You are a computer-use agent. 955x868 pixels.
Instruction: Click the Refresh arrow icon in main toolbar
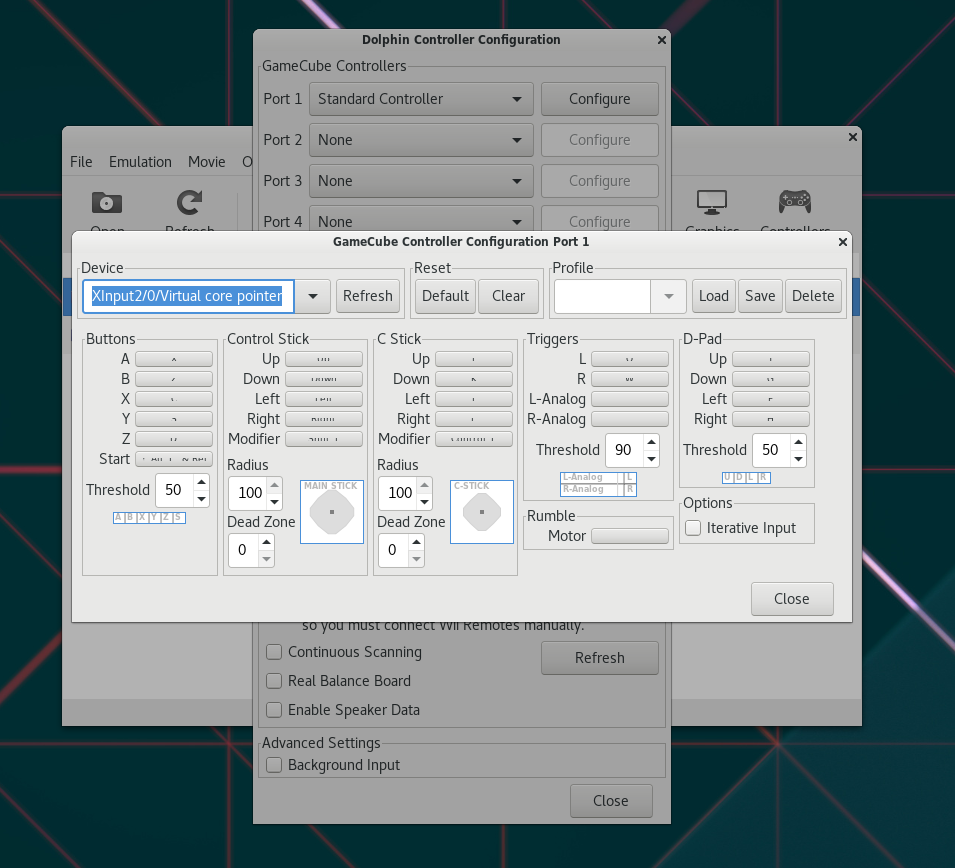pyautogui.click(x=189, y=203)
